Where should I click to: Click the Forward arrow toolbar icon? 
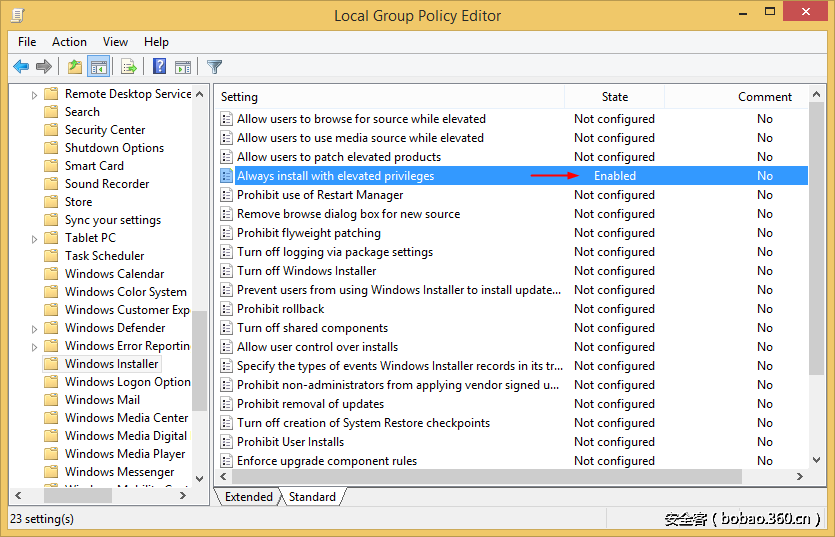click(x=43, y=67)
